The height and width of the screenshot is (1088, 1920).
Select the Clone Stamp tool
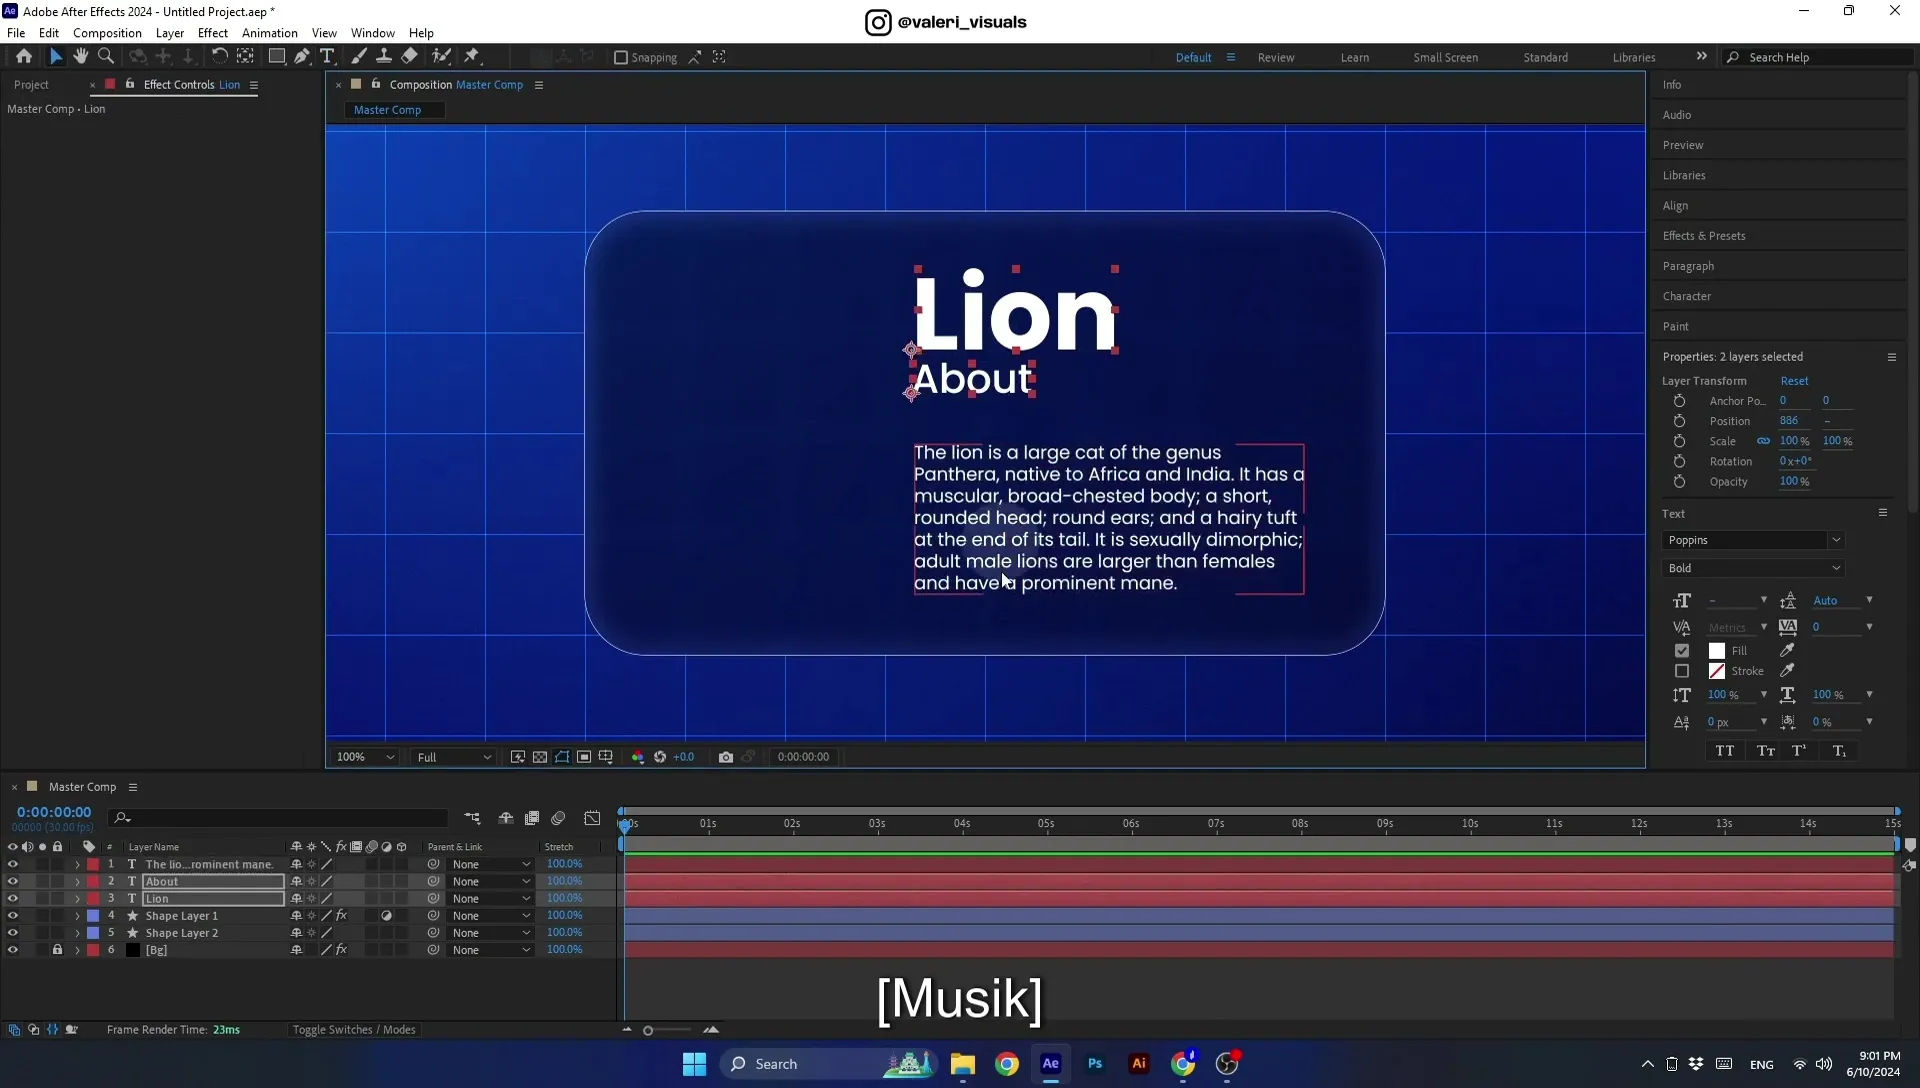click(x=384, y=57)
